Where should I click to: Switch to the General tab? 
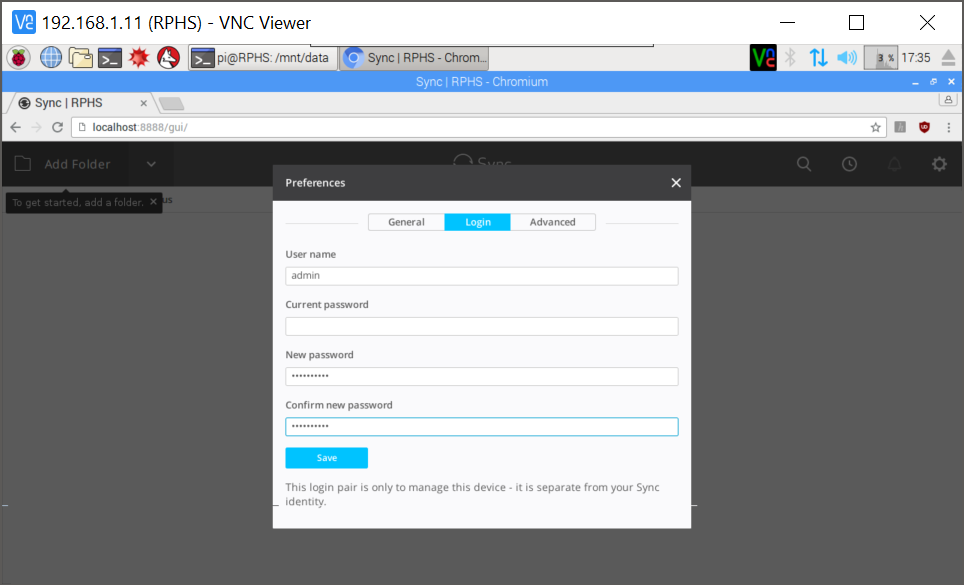(406, 222)
